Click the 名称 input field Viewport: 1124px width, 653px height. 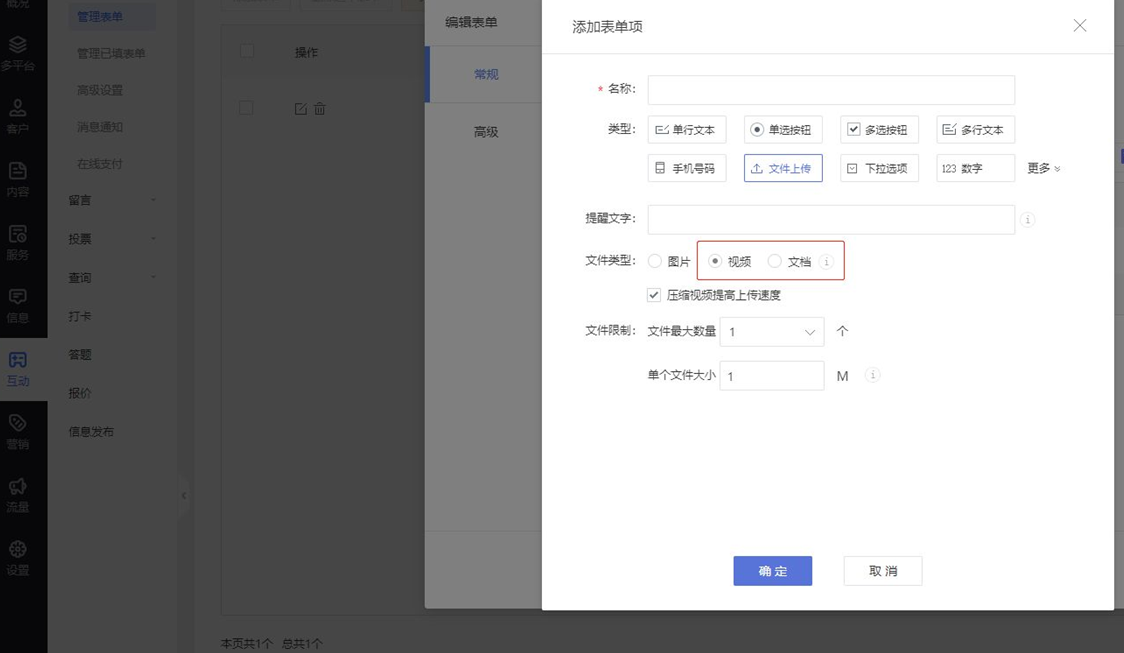(831, 90)
